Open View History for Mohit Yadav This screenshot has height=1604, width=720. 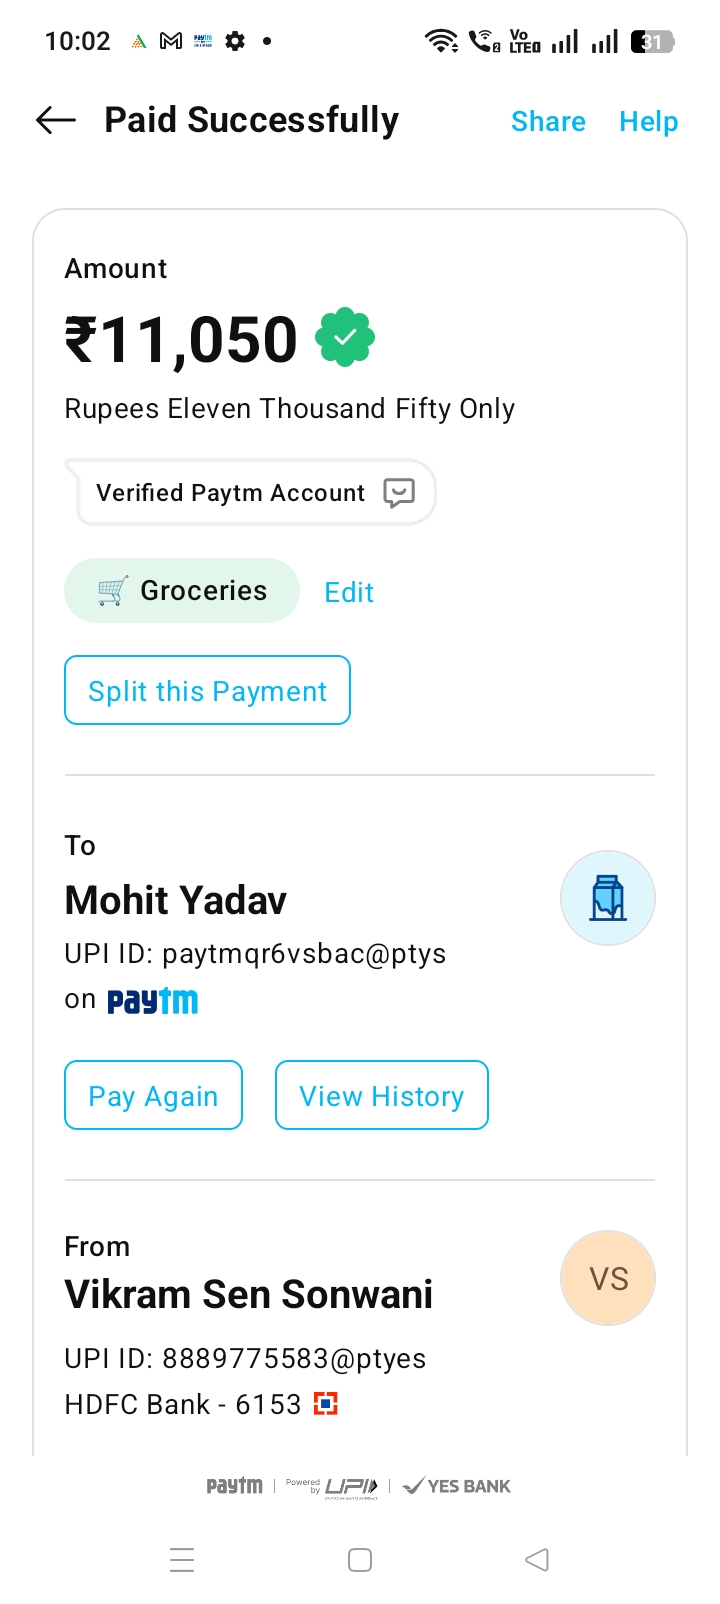click(381, 1096)
